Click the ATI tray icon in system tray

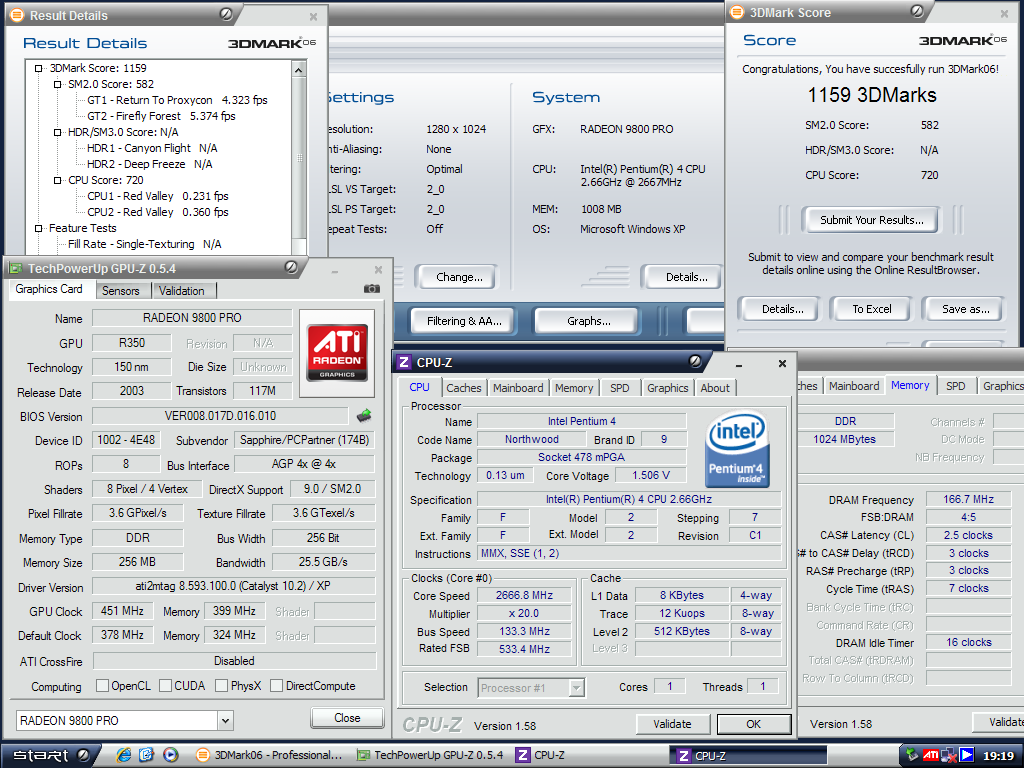tap(931, 756)
